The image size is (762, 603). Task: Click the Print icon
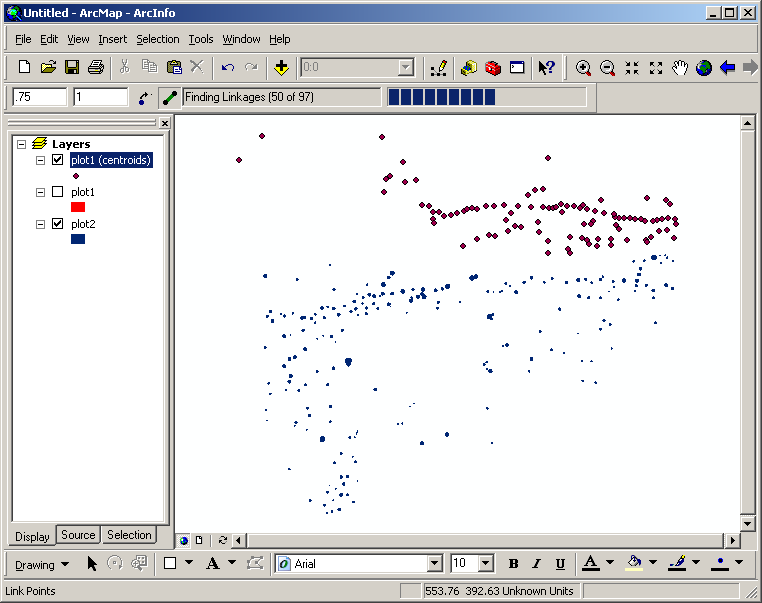click(x=96, y=68)
